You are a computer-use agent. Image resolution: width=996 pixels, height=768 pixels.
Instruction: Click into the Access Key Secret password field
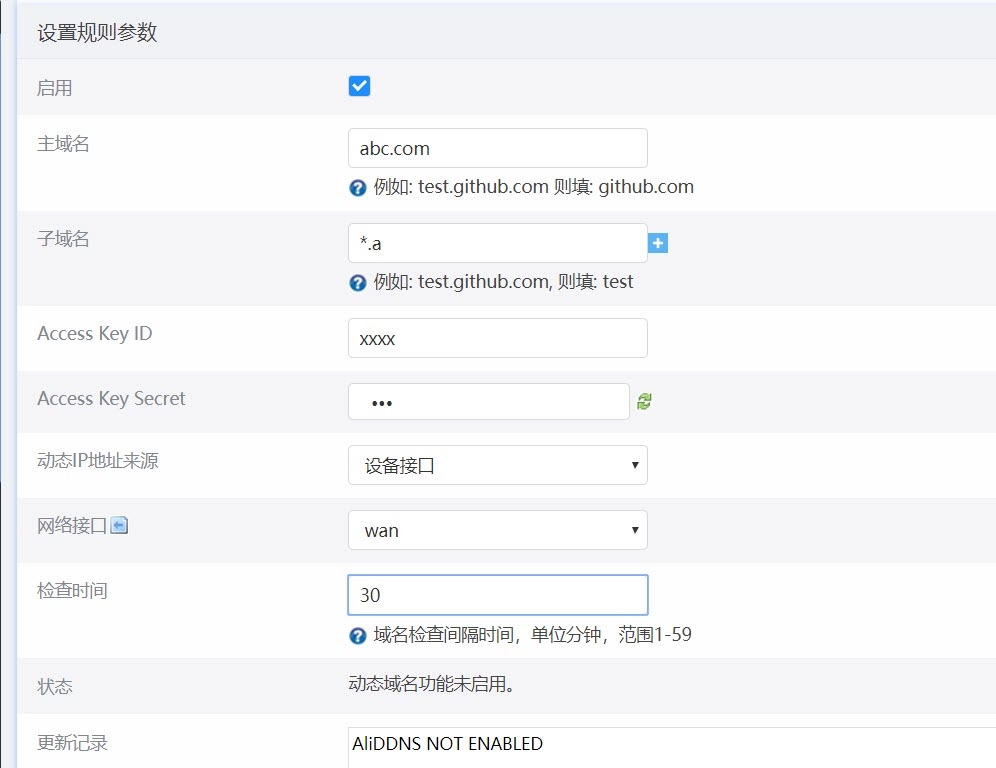tap(488, 402)
